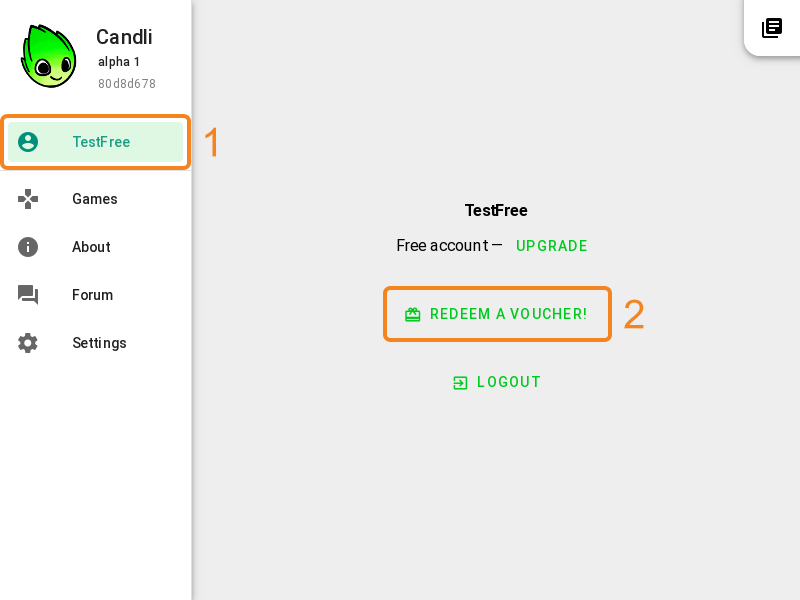
Task: Navigate to the Forum entry
Action: (x=95, y=295)
